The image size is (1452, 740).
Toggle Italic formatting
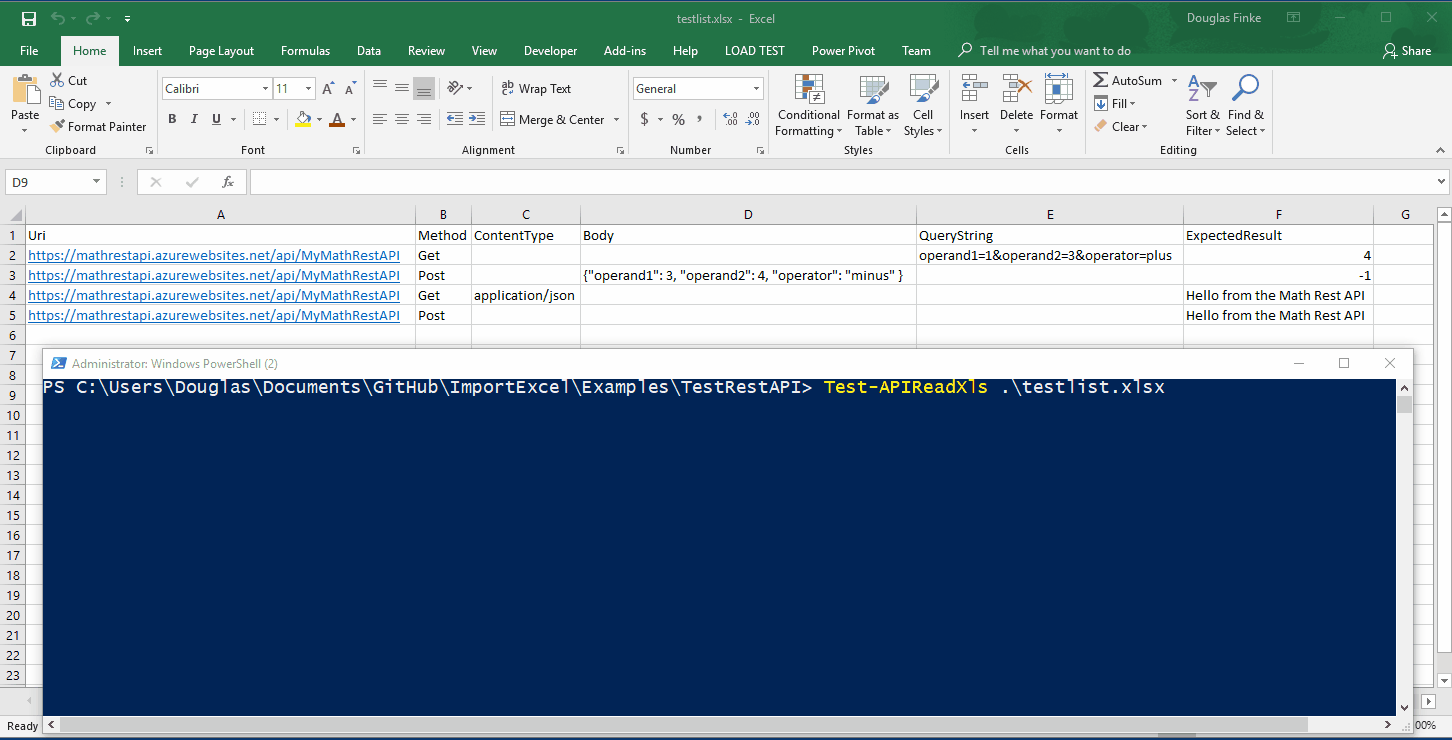point(194,120)
